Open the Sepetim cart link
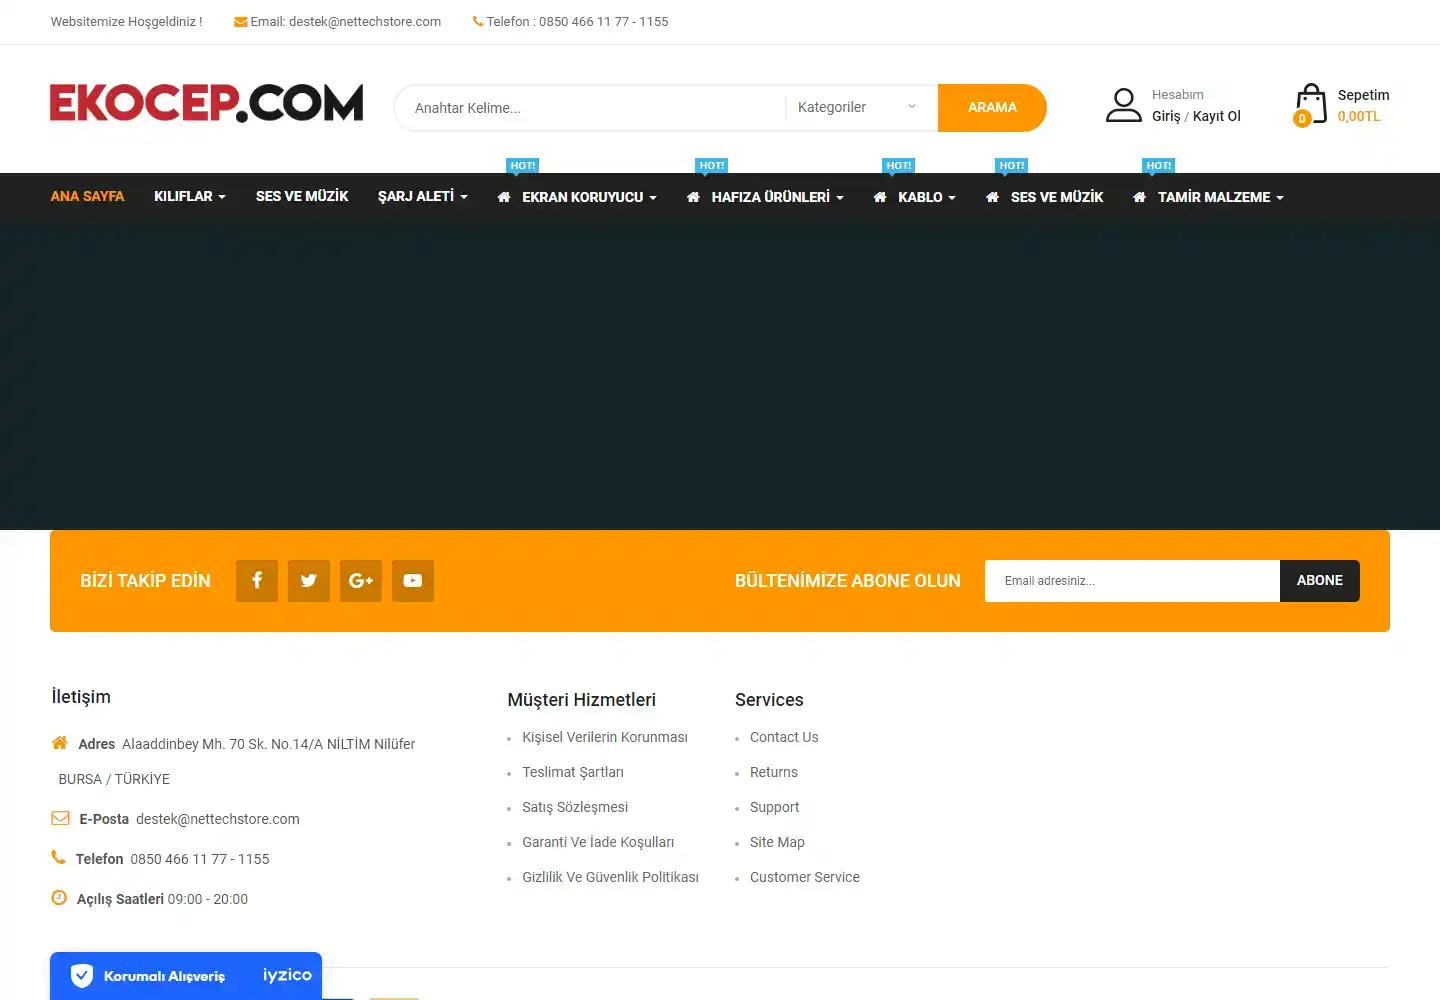 tap(1364, 95)
